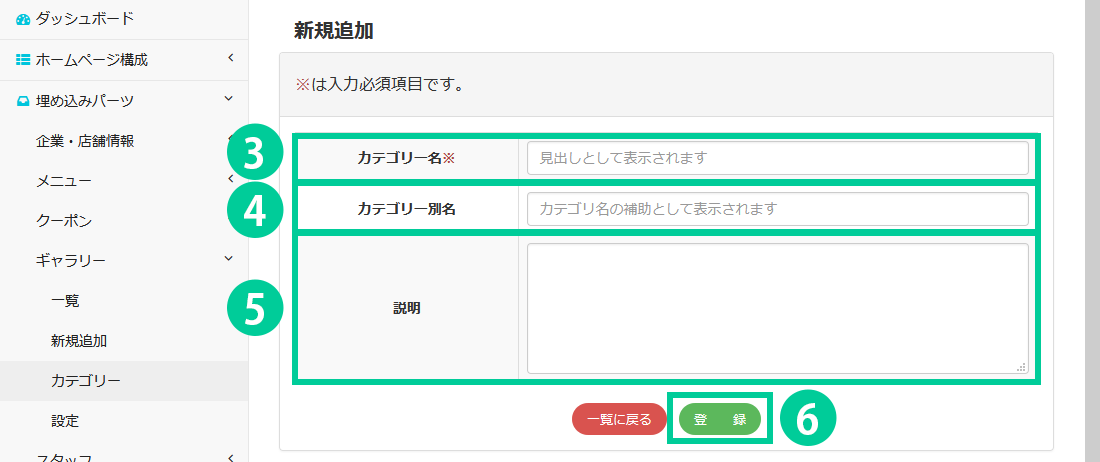Go to ギャラリー 一覧 page
This screenshot has height=462, width=1100.
pyautogui.click(x=65, y=301)
